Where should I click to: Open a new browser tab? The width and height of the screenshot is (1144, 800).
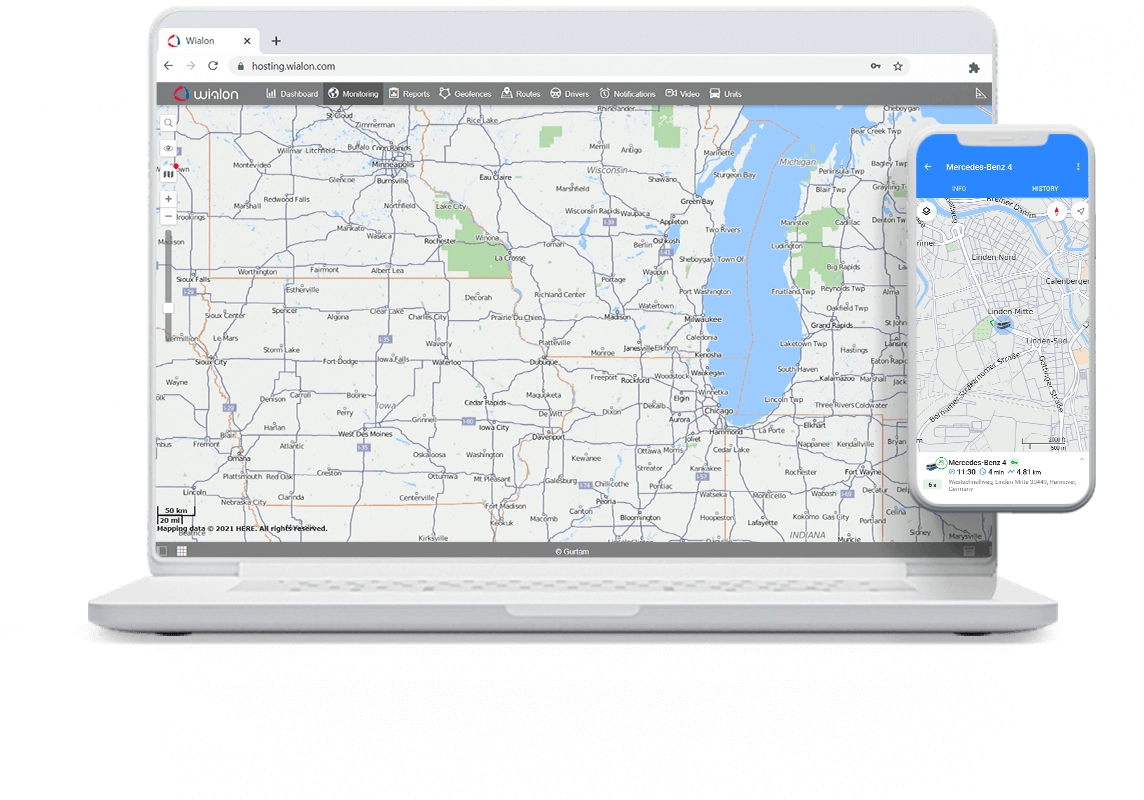[277, 41]
